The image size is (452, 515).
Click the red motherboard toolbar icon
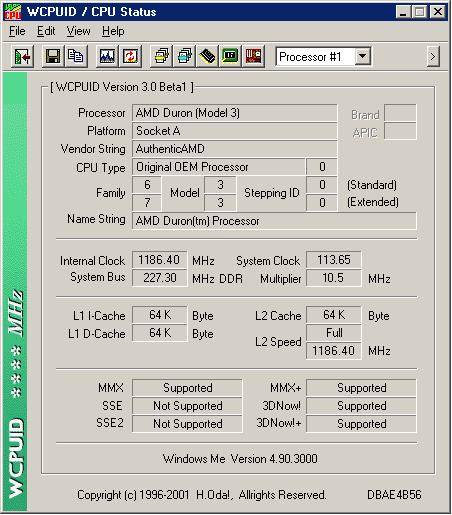coord(253,56)
